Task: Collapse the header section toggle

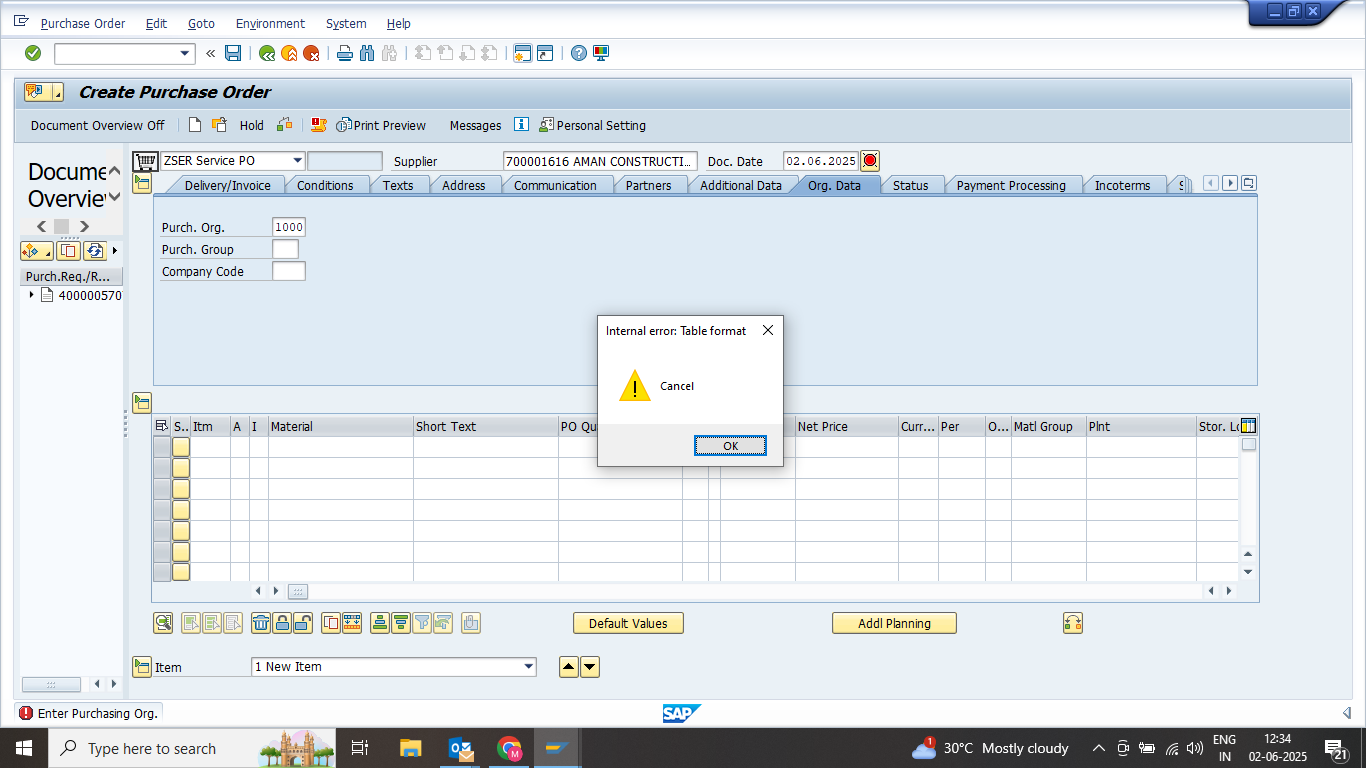Action: [x=142, y=183]
